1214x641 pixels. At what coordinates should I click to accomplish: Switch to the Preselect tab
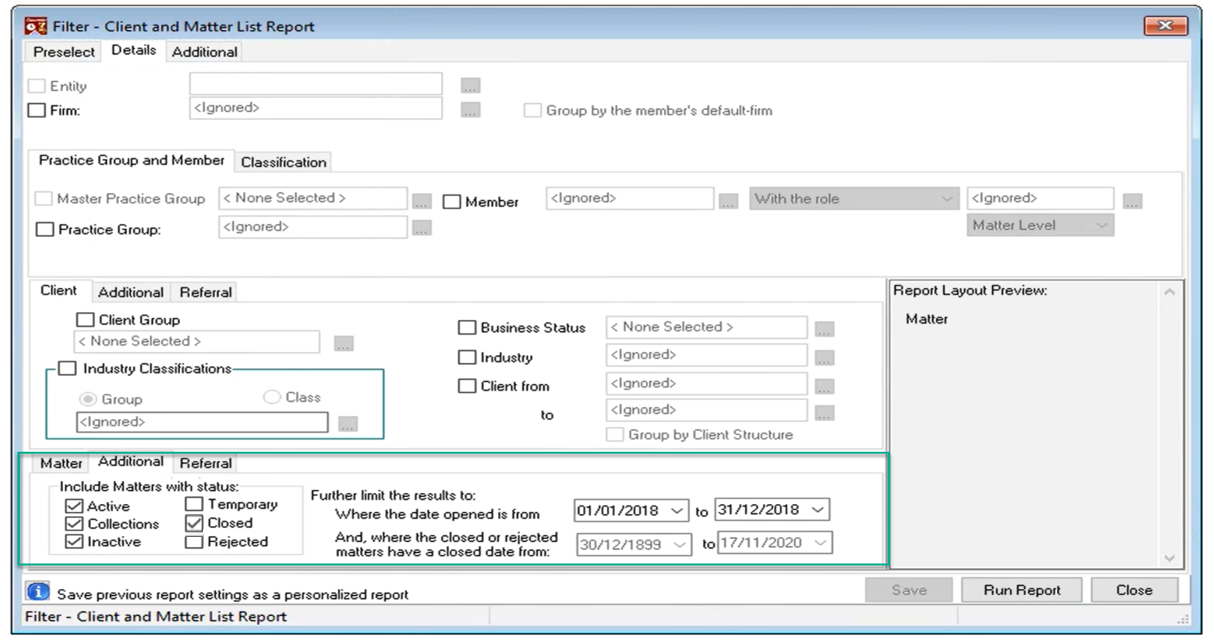pos(64,52)
